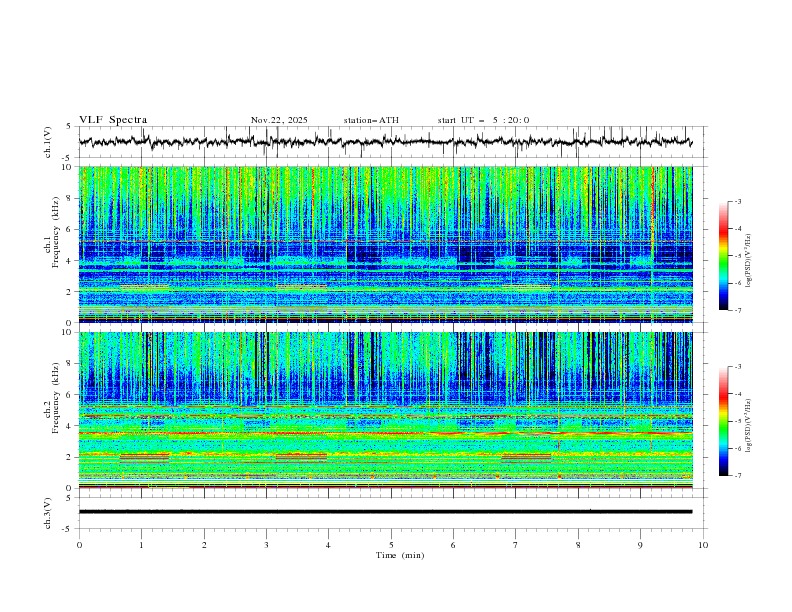Click the time axis tick label "9"
The height and width of the screenshot is (612, 792).
(640, 545)
